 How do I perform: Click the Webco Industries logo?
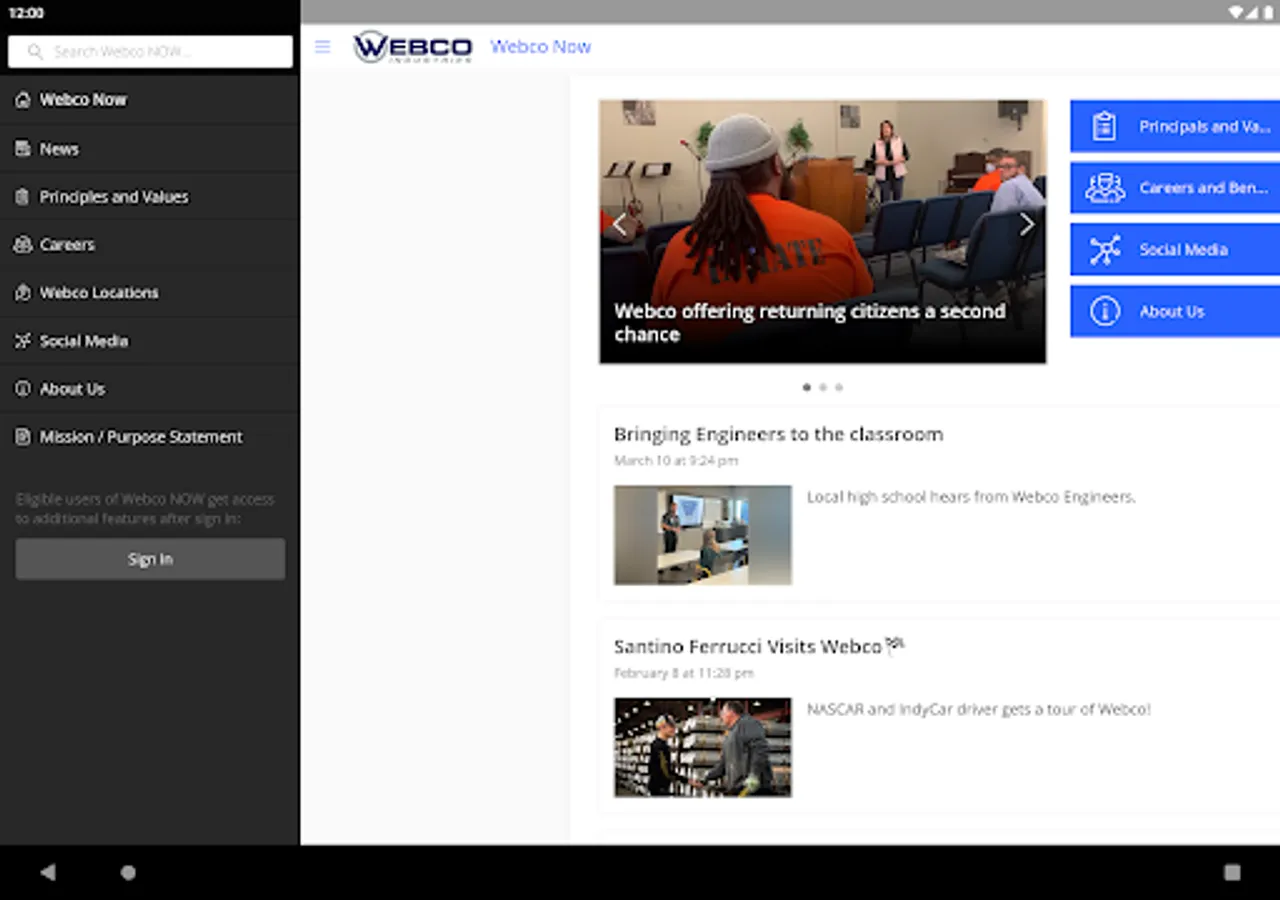pyautogui.click(x=413, y=47)
